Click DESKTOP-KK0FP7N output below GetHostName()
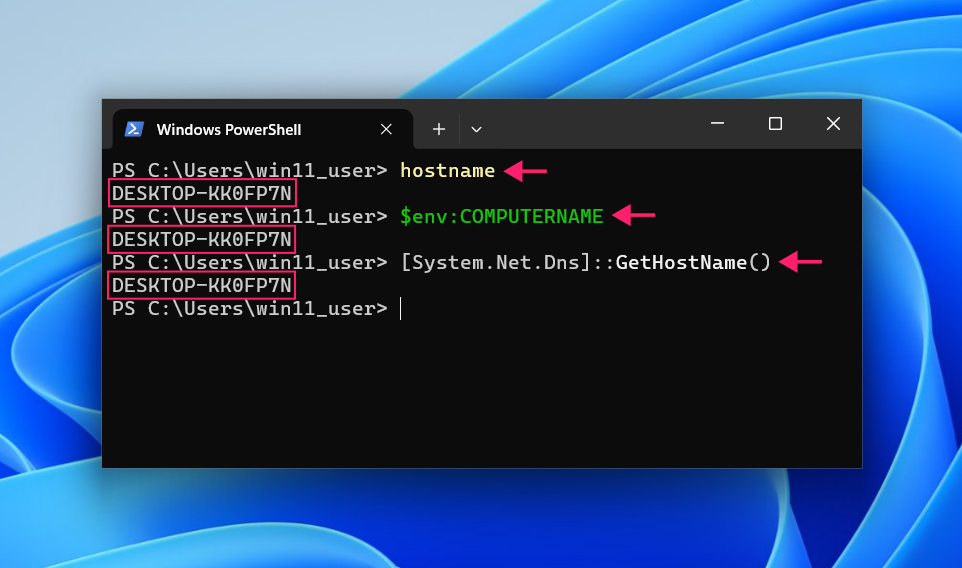Viewport: 962px width, 568px height. point(202,285)
